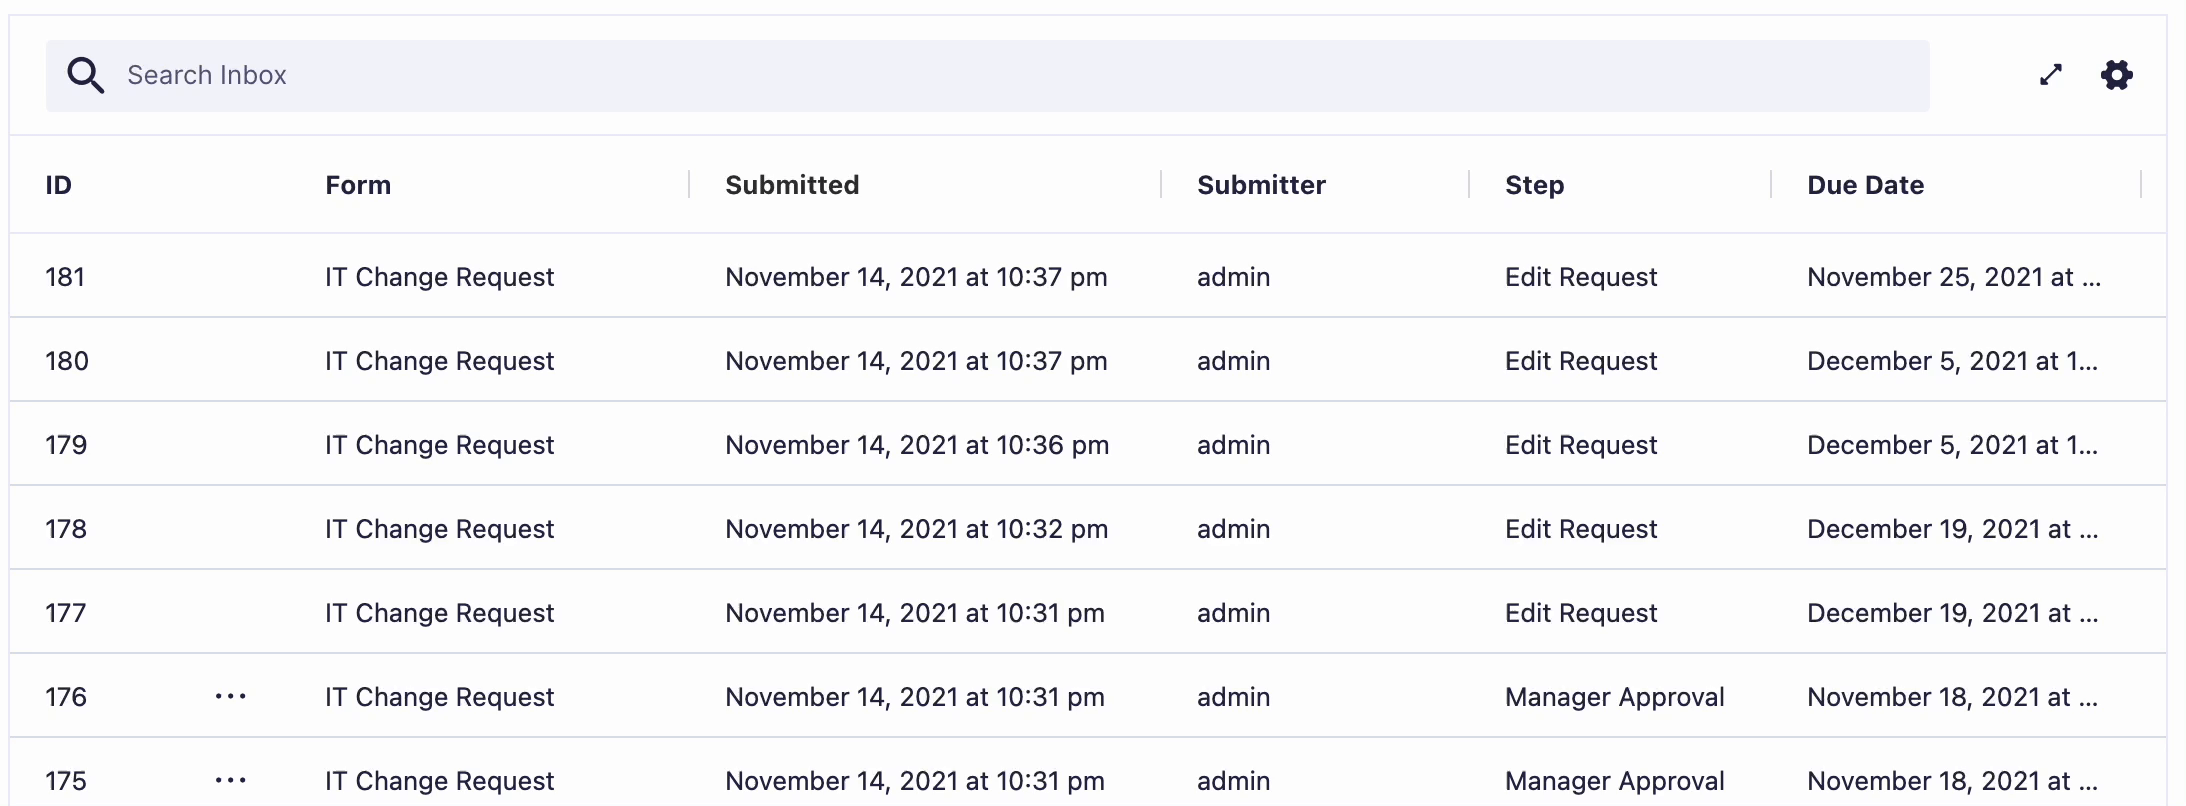Sort by the Submitter column header
The image size is (2186, 806).
[1261, 185]
